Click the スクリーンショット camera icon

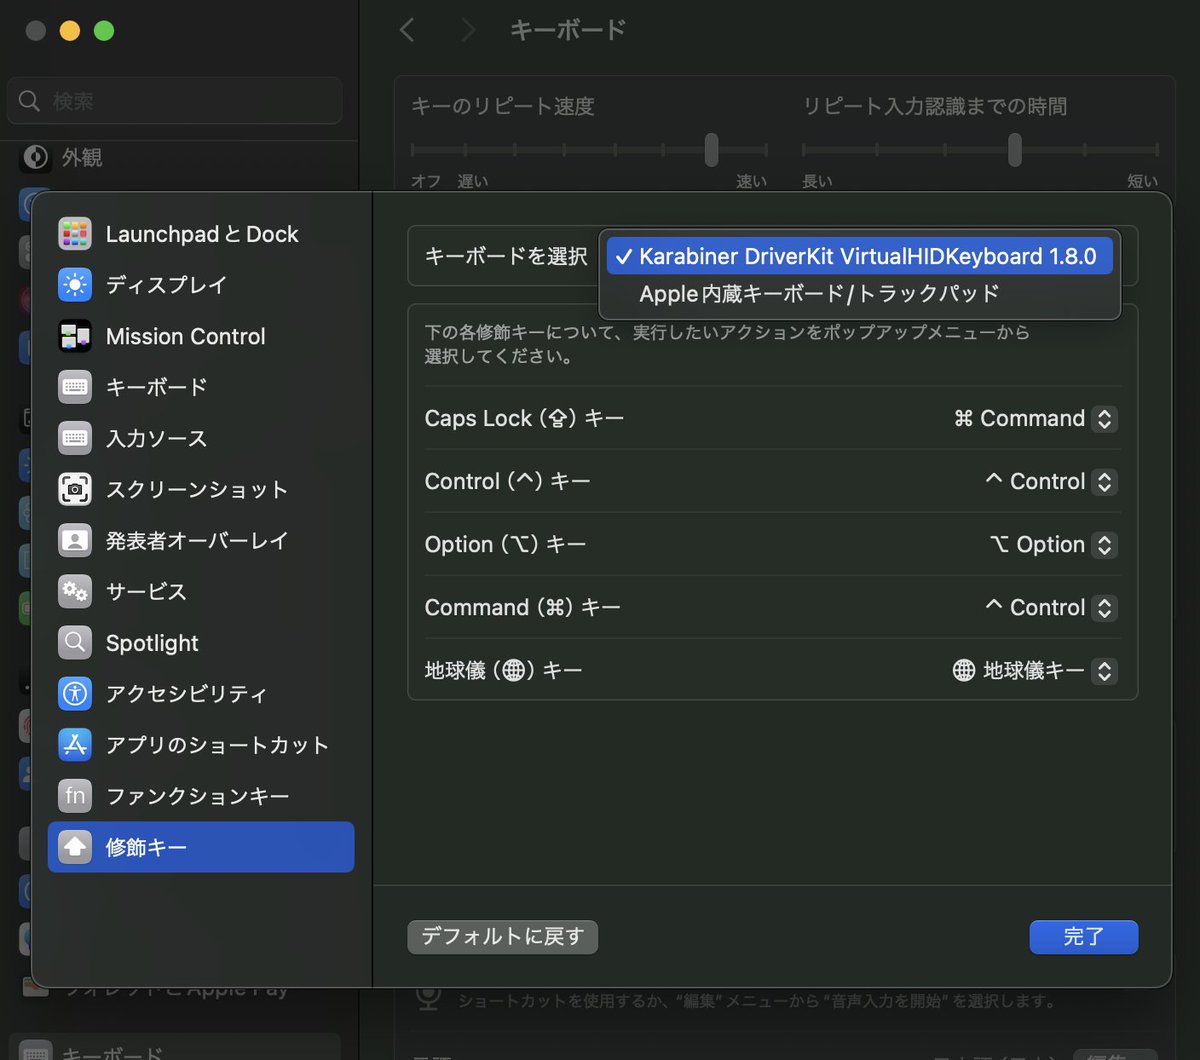75,489
